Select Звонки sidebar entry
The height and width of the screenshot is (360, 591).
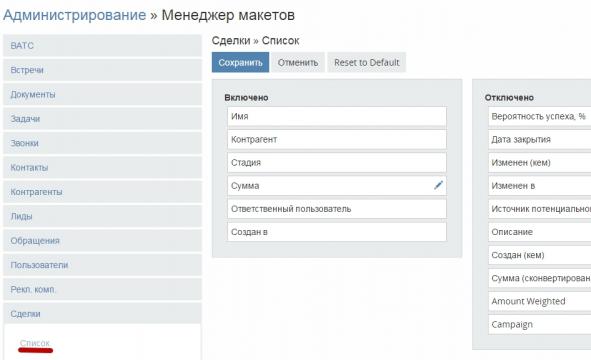coord(103,143)
